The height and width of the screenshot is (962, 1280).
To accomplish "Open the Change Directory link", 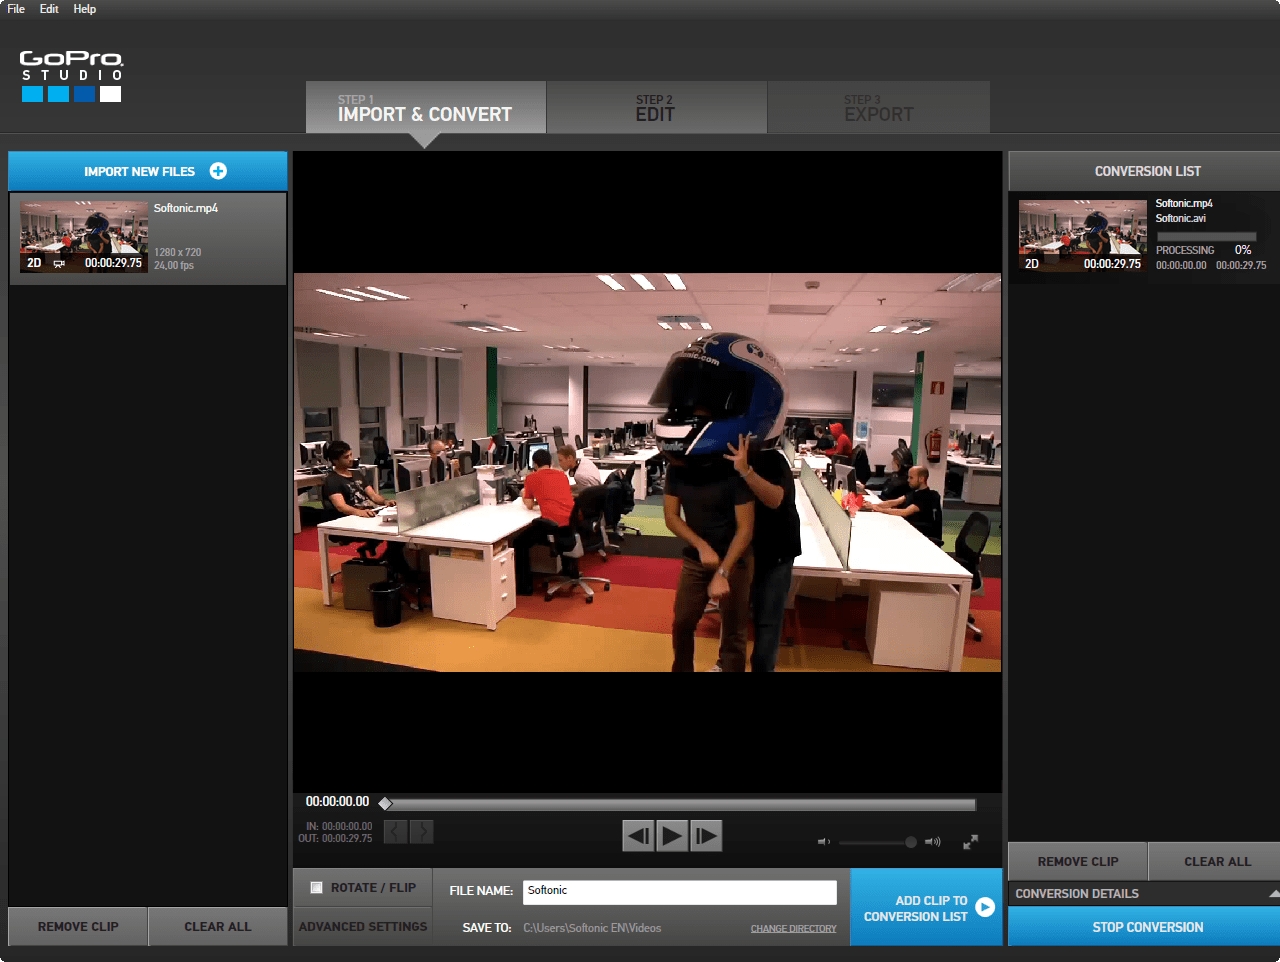I will coord(793,929).
